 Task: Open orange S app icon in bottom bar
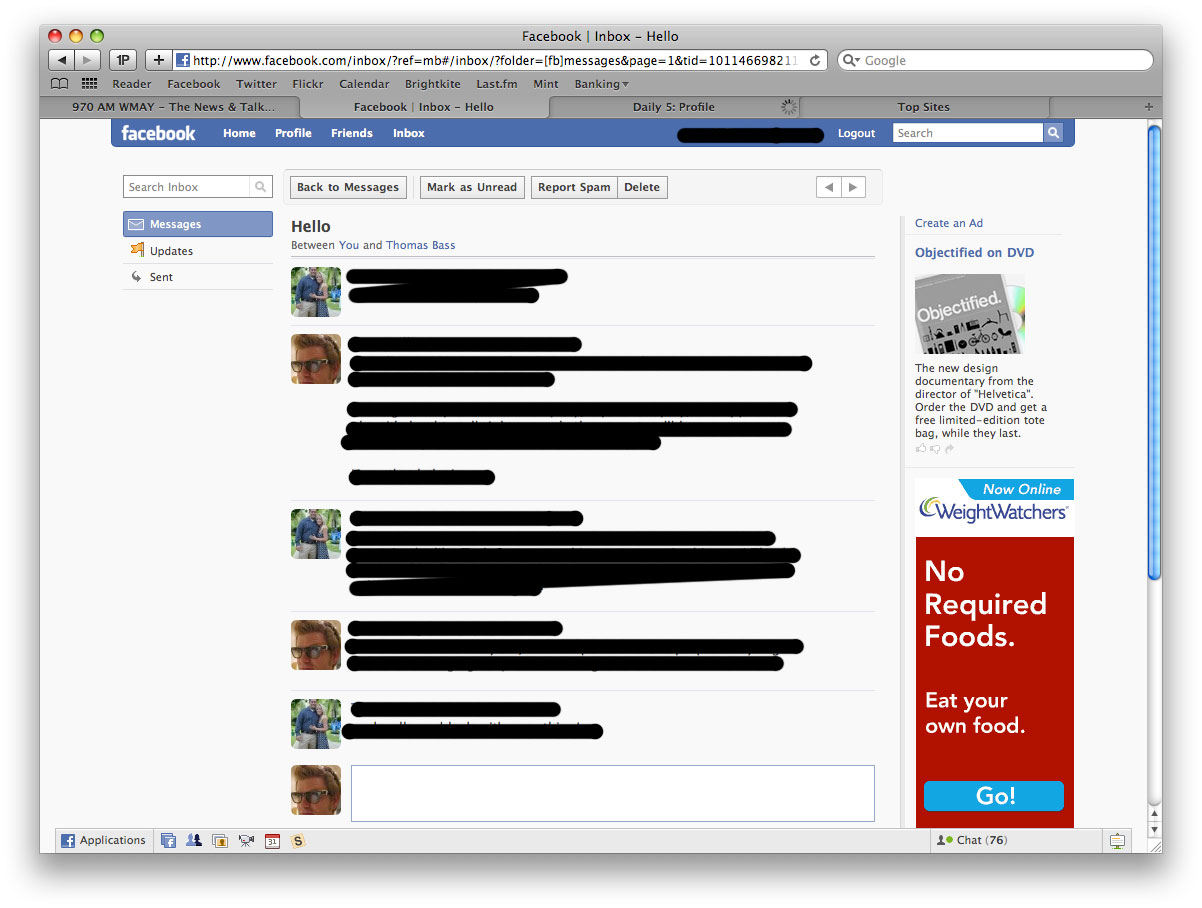click(298, 841)
